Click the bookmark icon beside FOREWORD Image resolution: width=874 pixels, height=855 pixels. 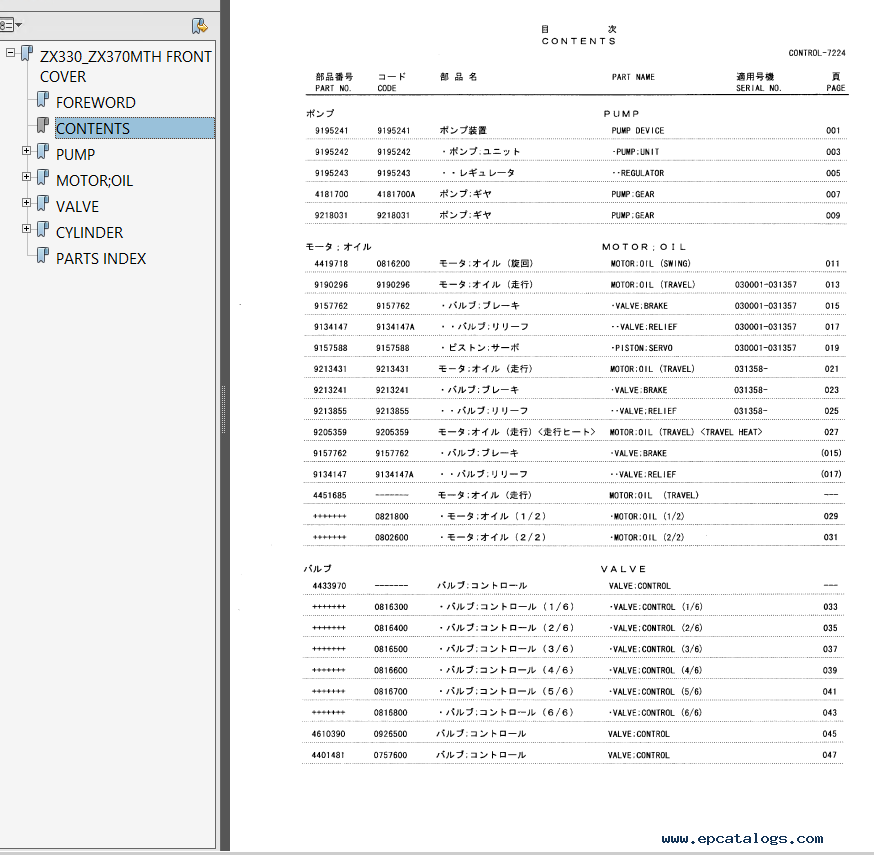point(43,99)
